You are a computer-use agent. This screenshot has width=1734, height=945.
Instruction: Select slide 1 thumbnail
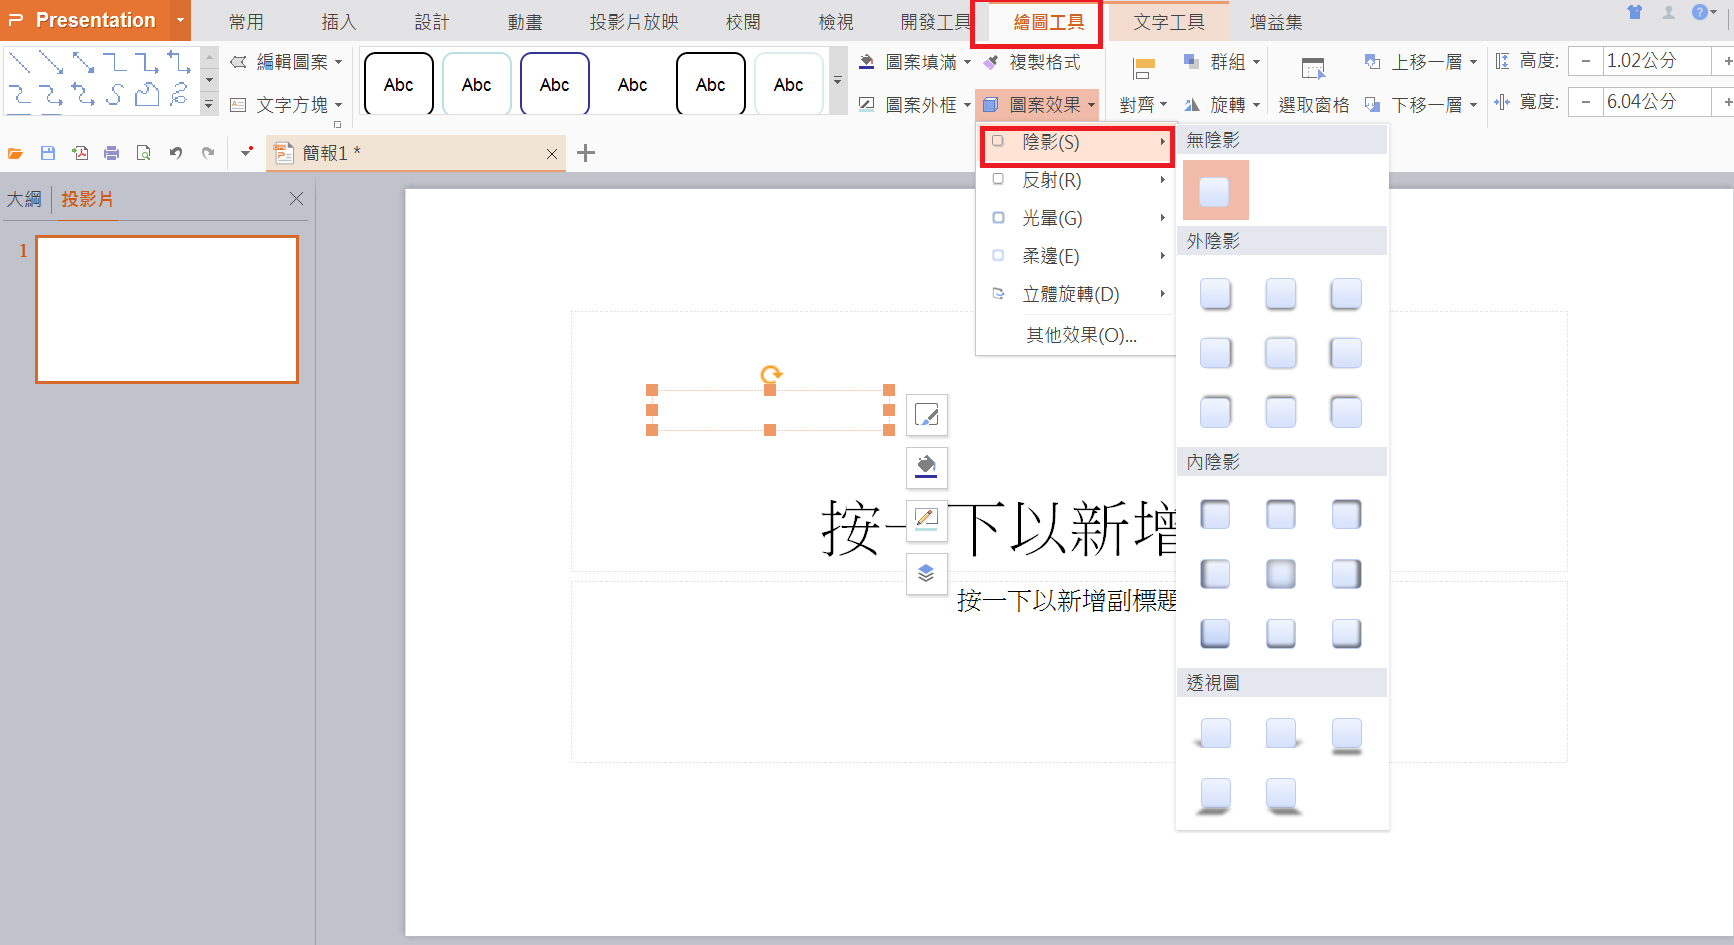(x=167, y=309)
